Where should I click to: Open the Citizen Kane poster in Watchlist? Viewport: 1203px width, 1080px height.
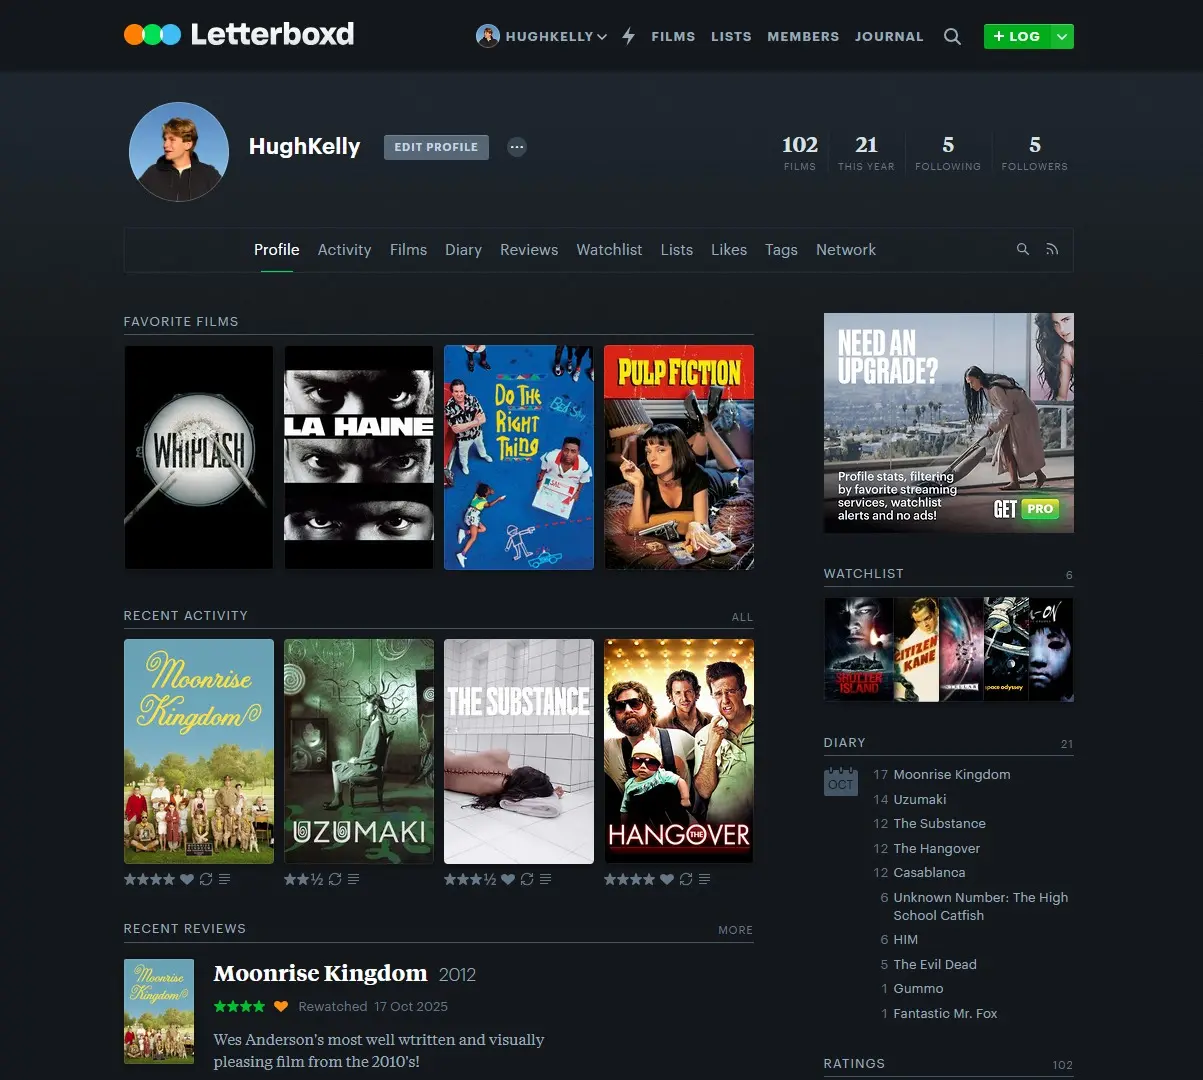(916, 650)
